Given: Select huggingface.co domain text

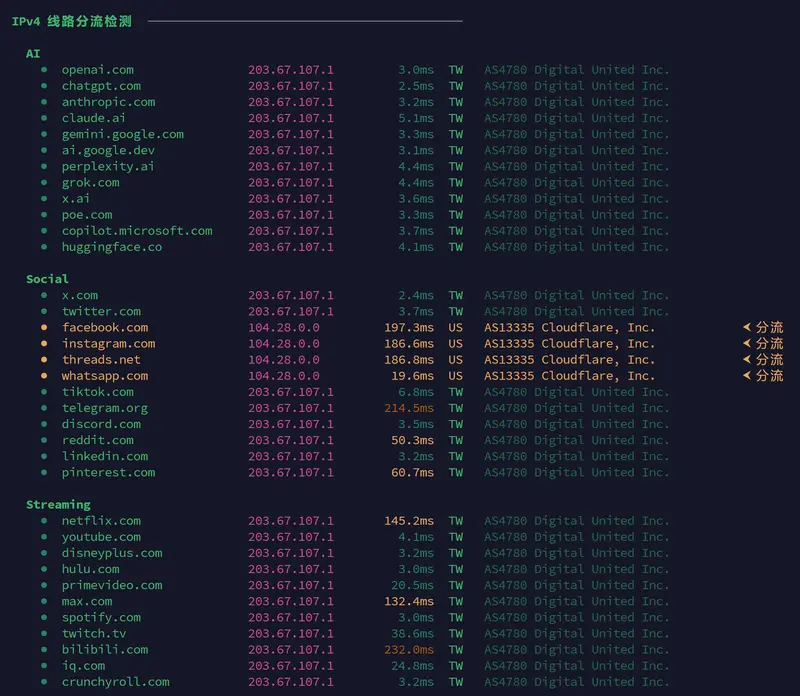Looking at the screenshot, I should (112, 247).
